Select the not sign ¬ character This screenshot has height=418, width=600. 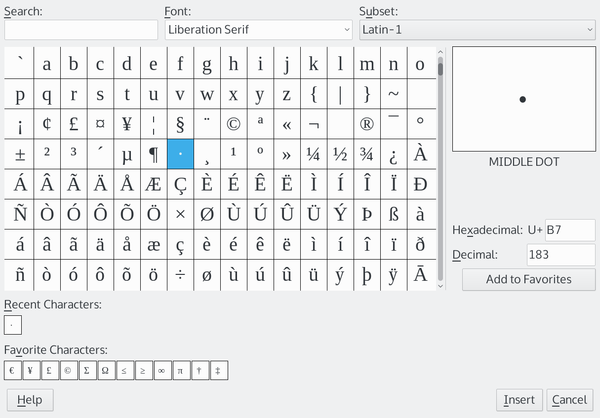pyautogui.click(x=313, y=124)
